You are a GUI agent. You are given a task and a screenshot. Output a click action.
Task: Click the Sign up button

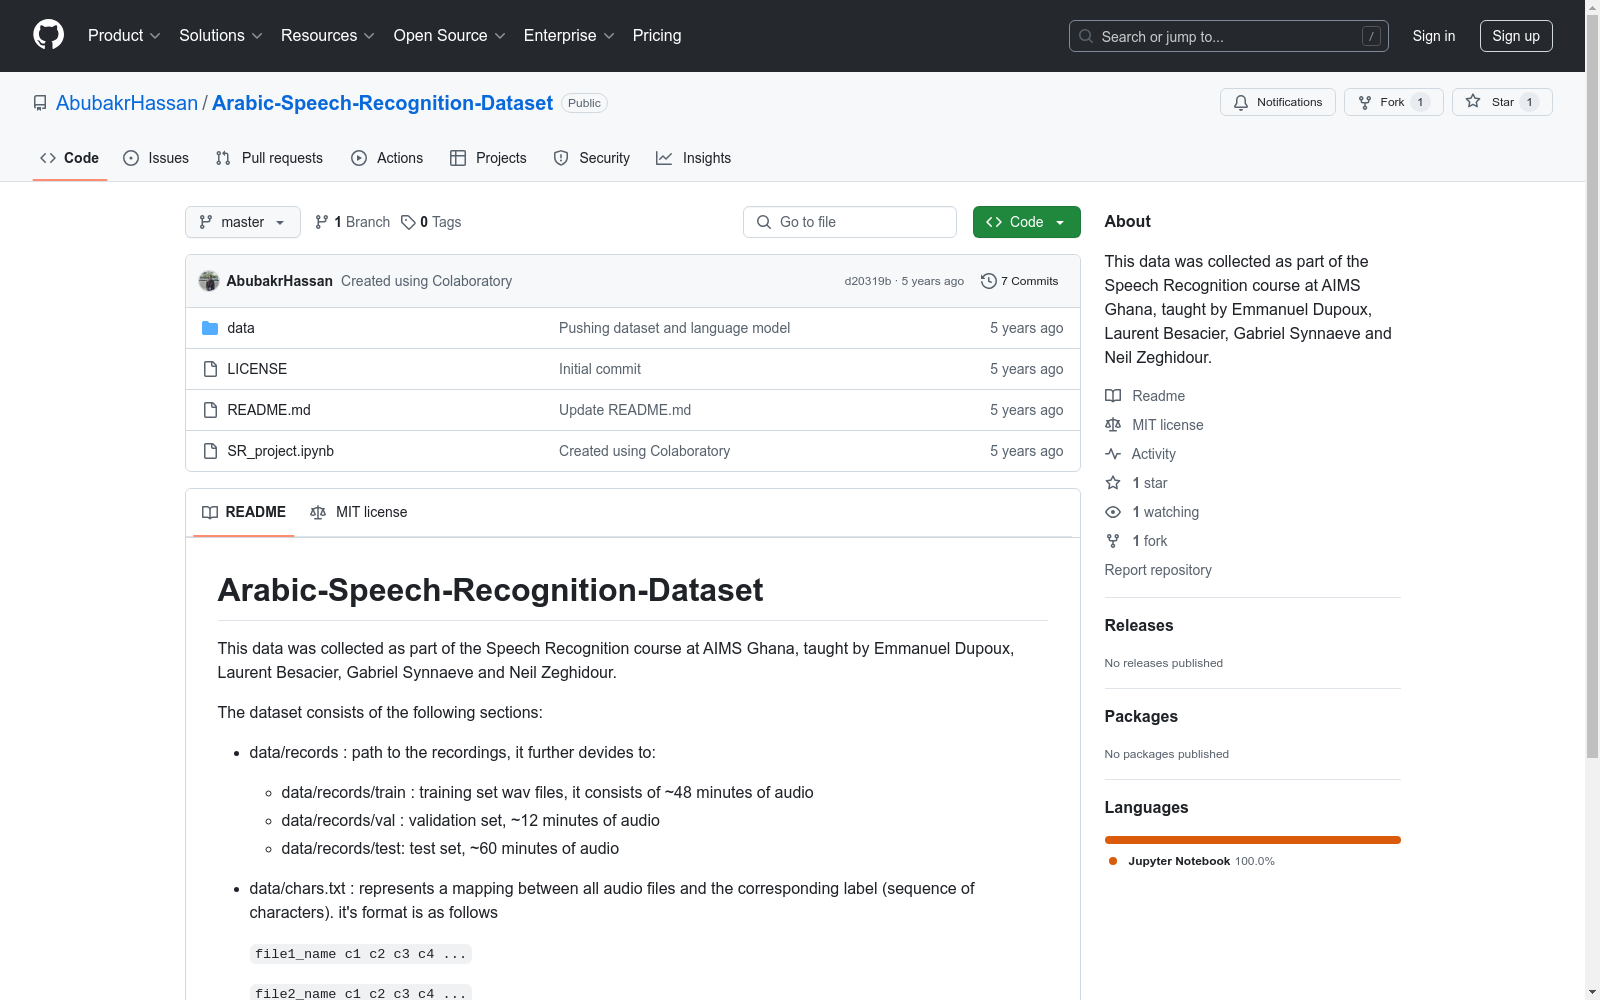pos(1516,36)
